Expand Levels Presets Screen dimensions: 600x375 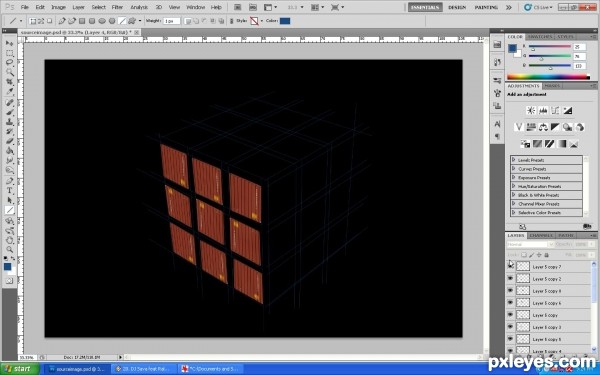[514, 160]
